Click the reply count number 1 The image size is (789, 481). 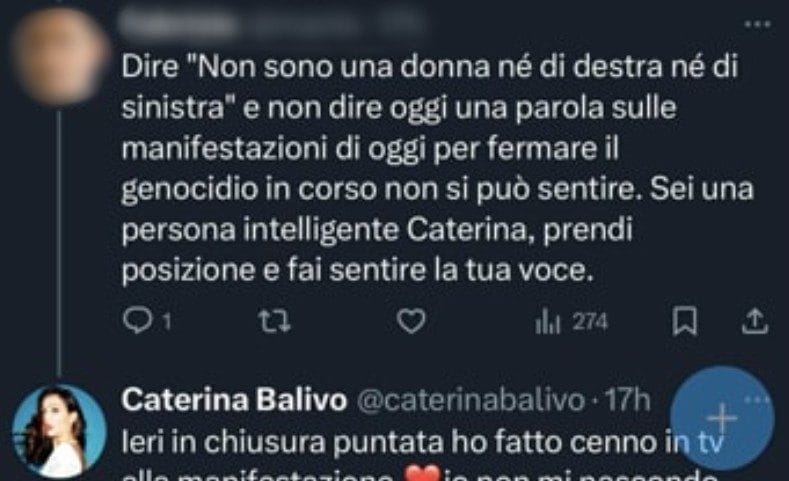[167, 322]
